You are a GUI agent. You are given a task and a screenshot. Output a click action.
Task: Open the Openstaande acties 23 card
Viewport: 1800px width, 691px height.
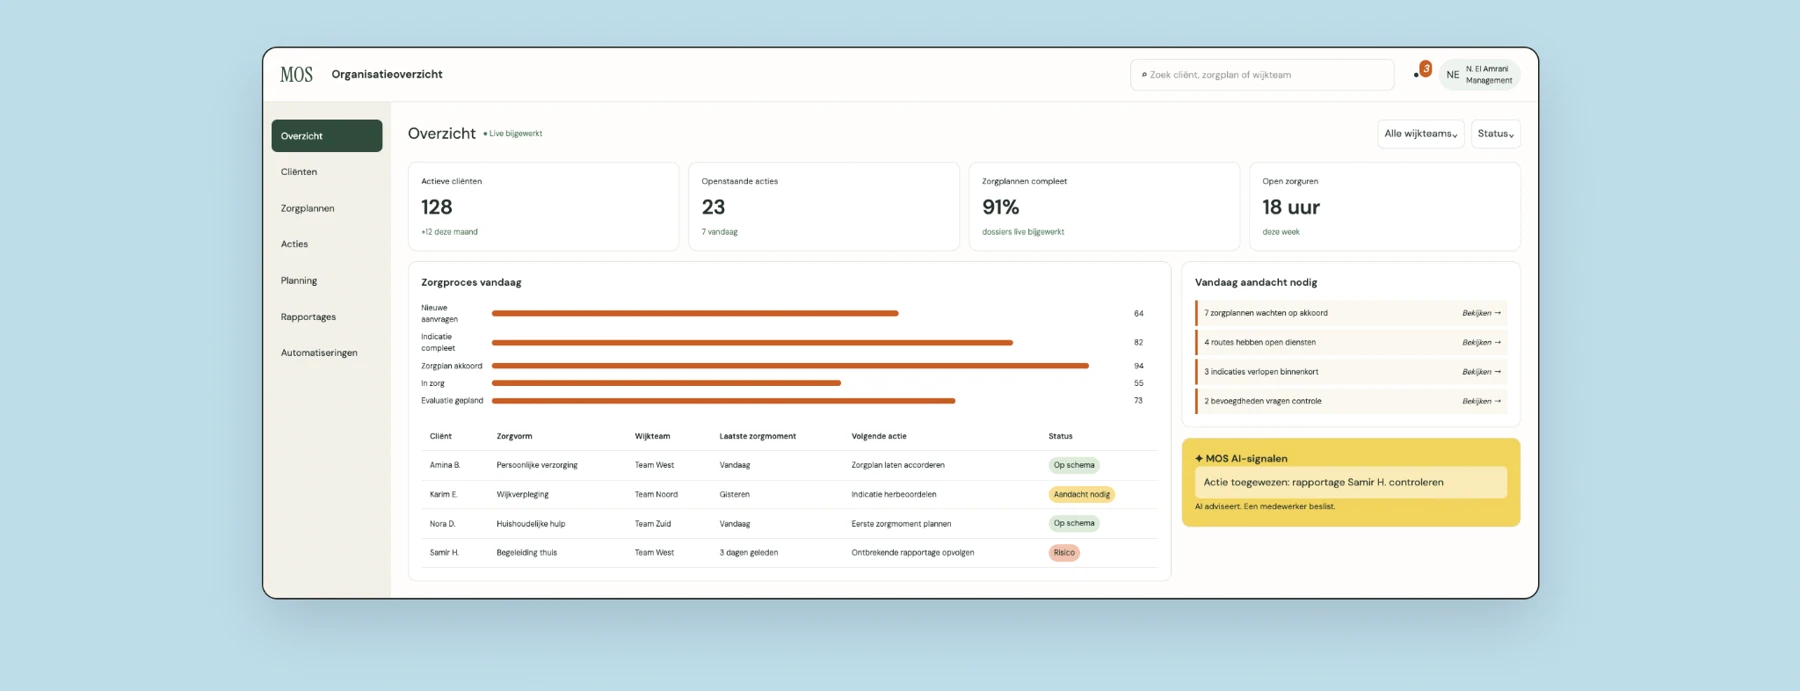[x=824, y=207]
